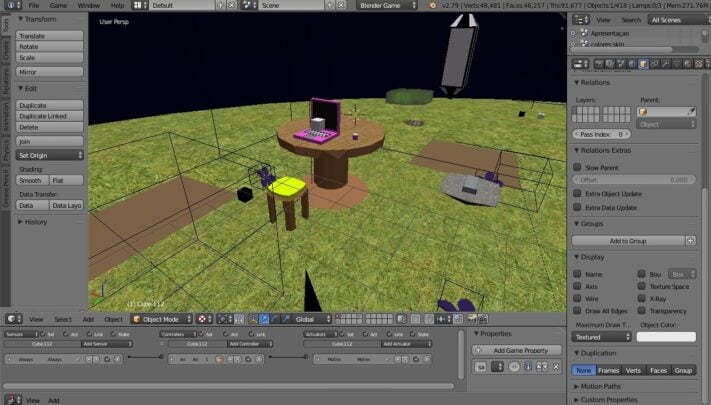Enable the Slow Parent checkbox

[577, 167]
